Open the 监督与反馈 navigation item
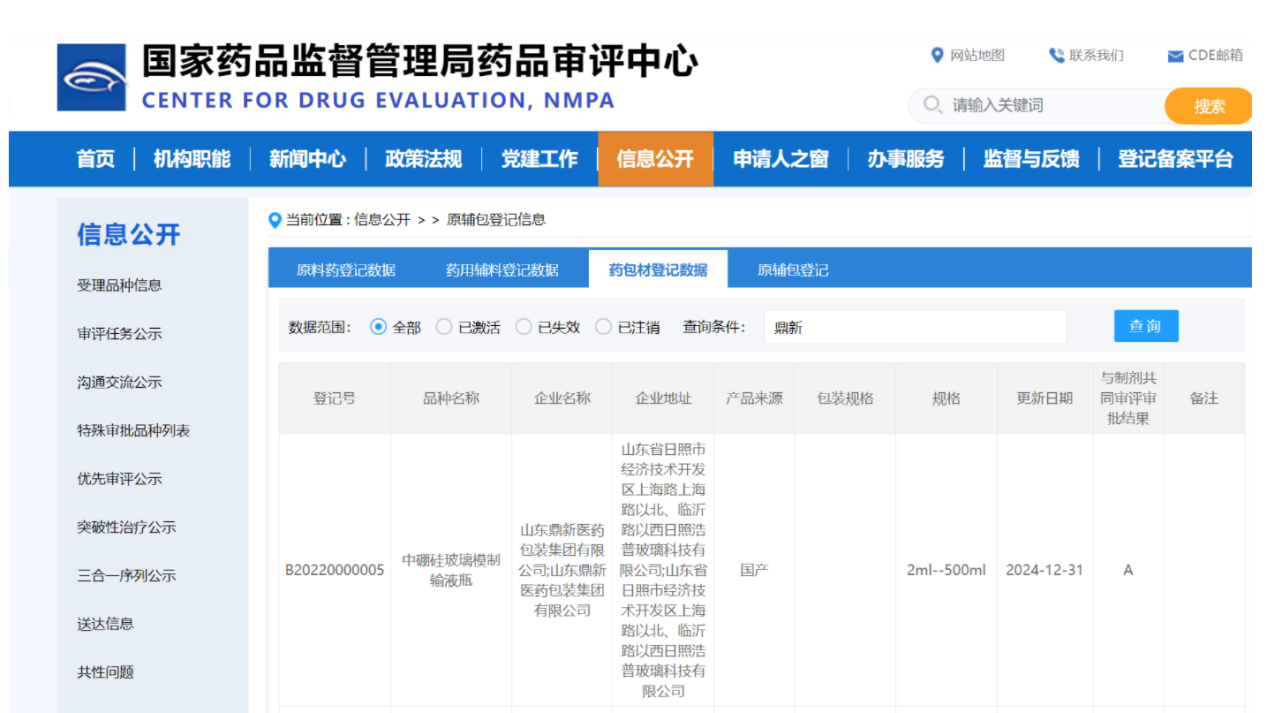 click(x=1031, y=159)
